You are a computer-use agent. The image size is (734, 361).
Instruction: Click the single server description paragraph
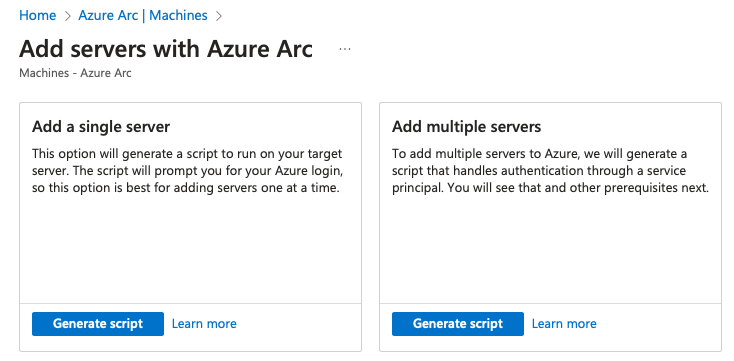tap(188, 171)
